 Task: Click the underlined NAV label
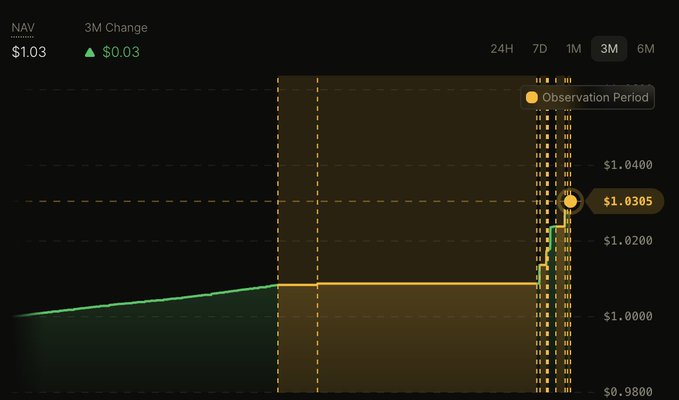23,28
